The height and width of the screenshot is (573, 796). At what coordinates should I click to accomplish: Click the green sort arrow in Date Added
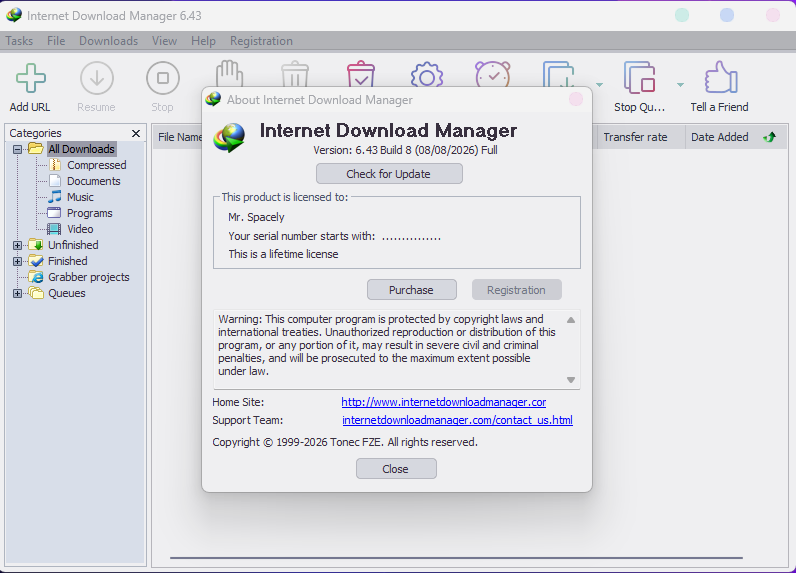coord(770,137)
